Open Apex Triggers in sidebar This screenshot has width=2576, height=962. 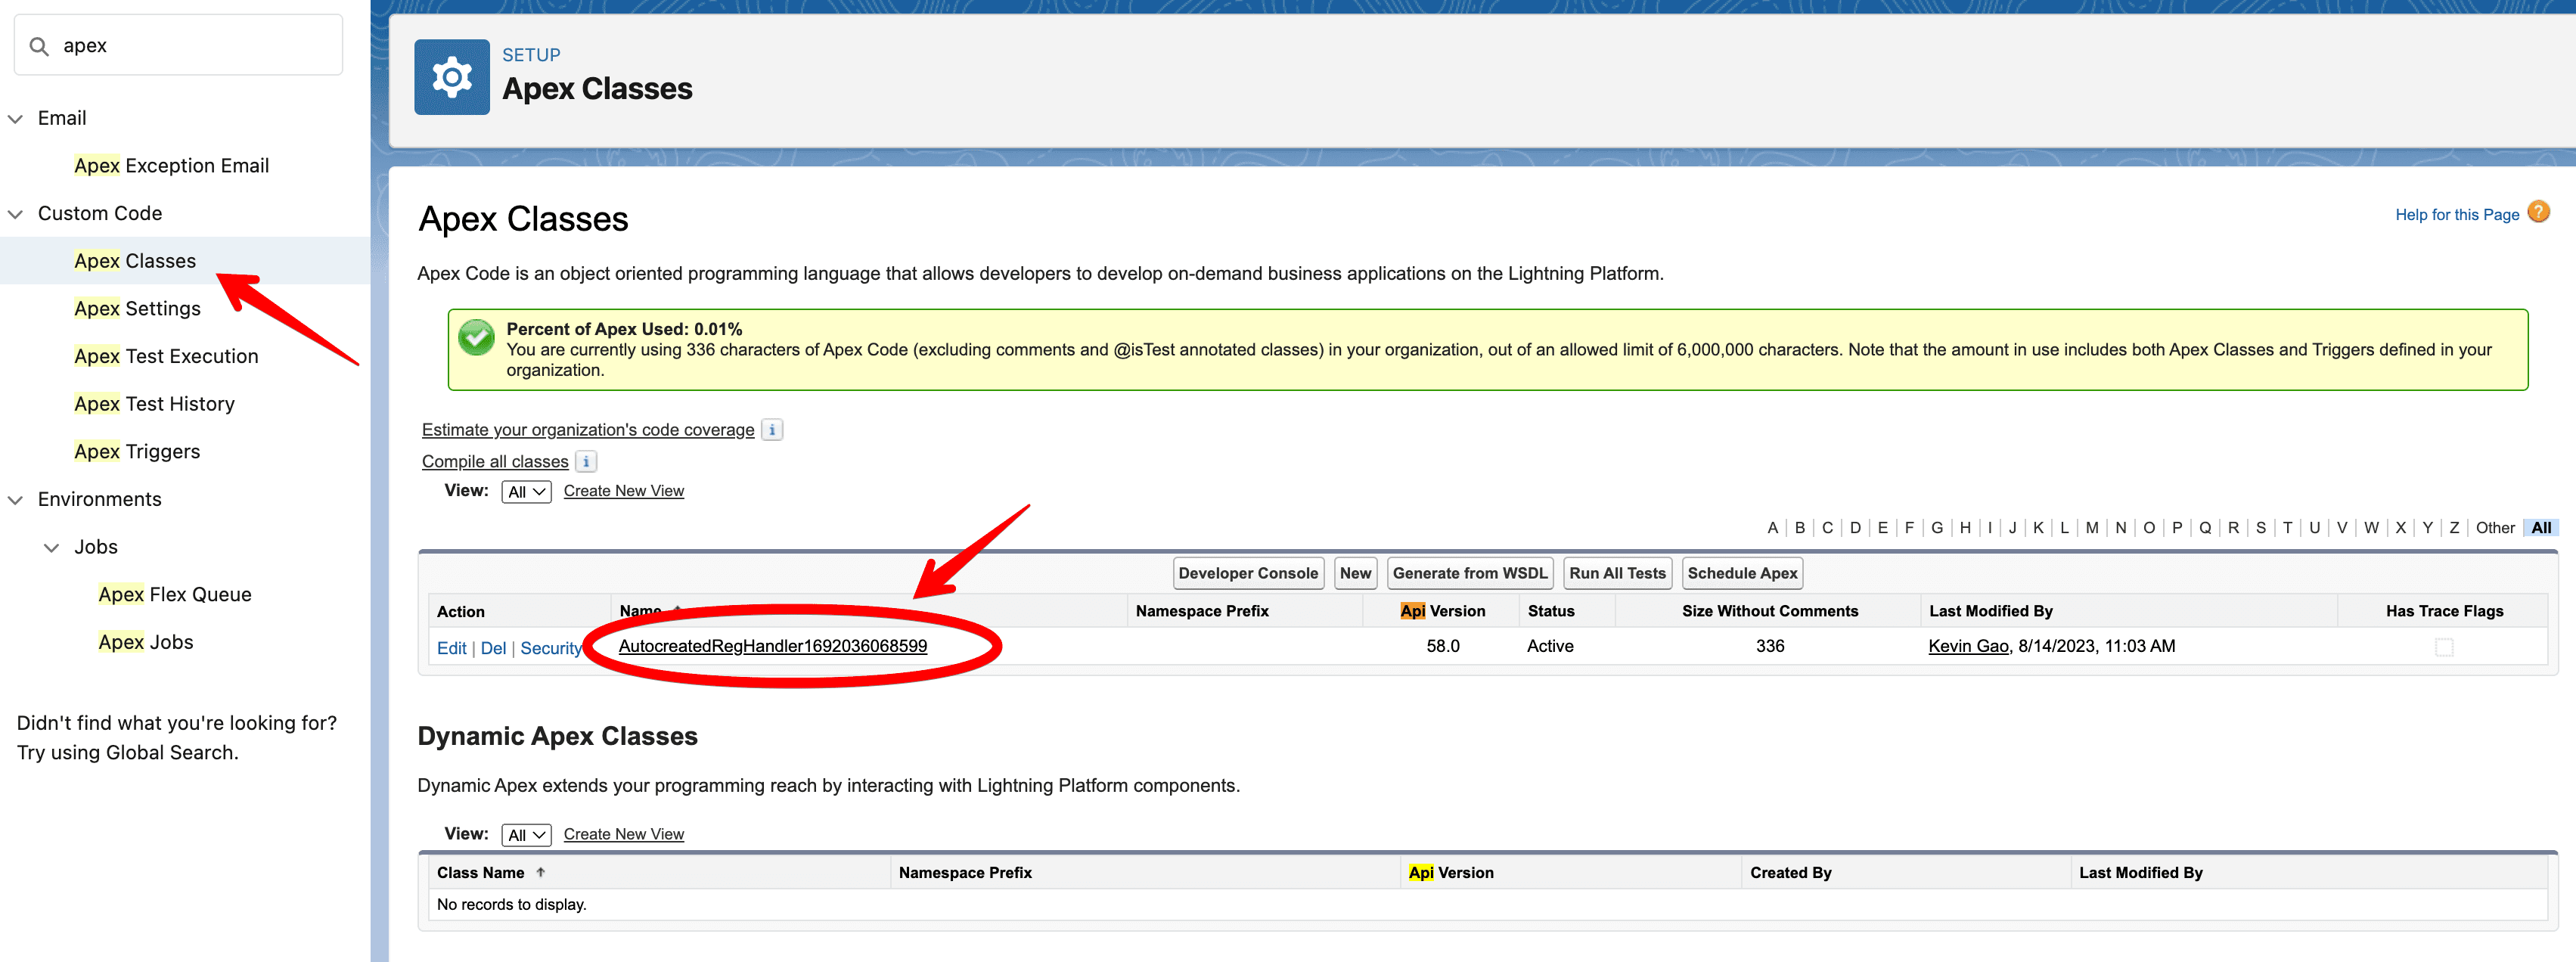pos(137,451)
